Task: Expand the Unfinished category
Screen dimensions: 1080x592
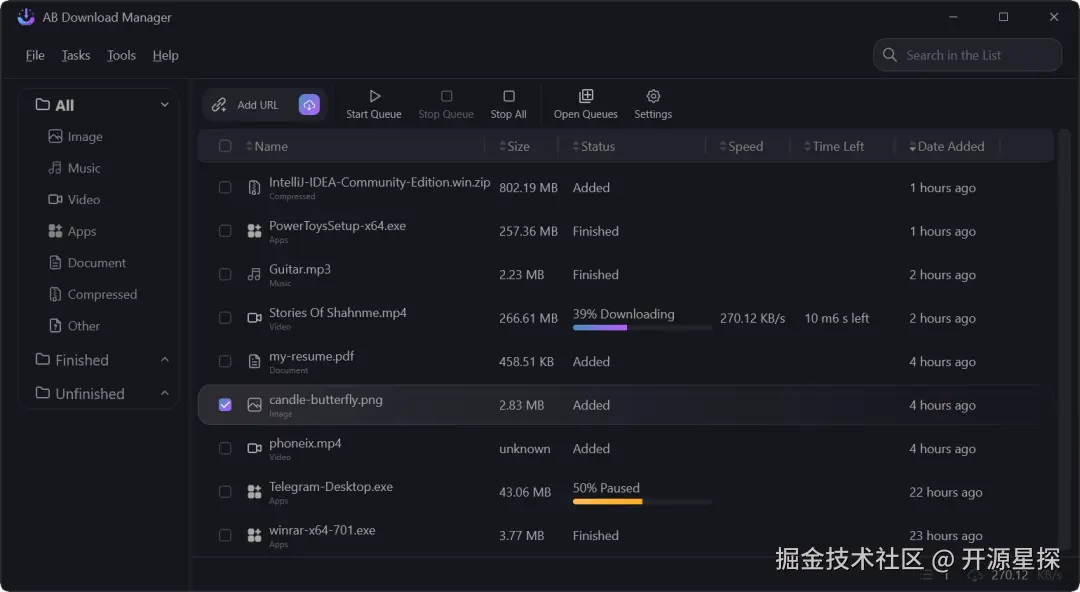Action: coord(165,394)
